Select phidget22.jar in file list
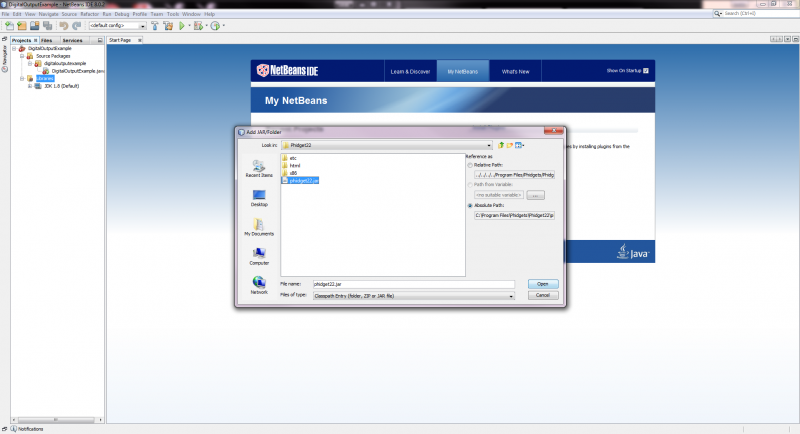The image size is (800, 434). click(x=301, y=181)
